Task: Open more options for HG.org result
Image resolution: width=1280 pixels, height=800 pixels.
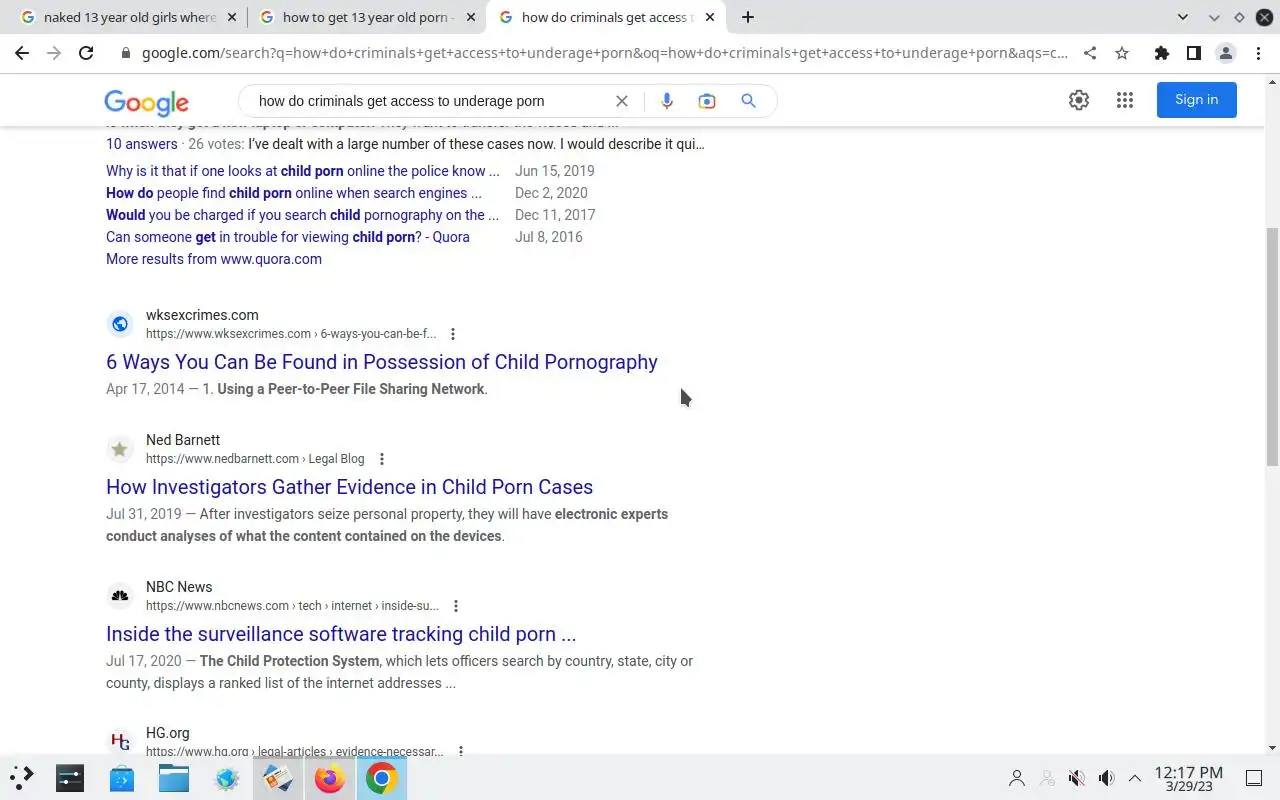Action: pyautogui.click(x=461, y=750)
